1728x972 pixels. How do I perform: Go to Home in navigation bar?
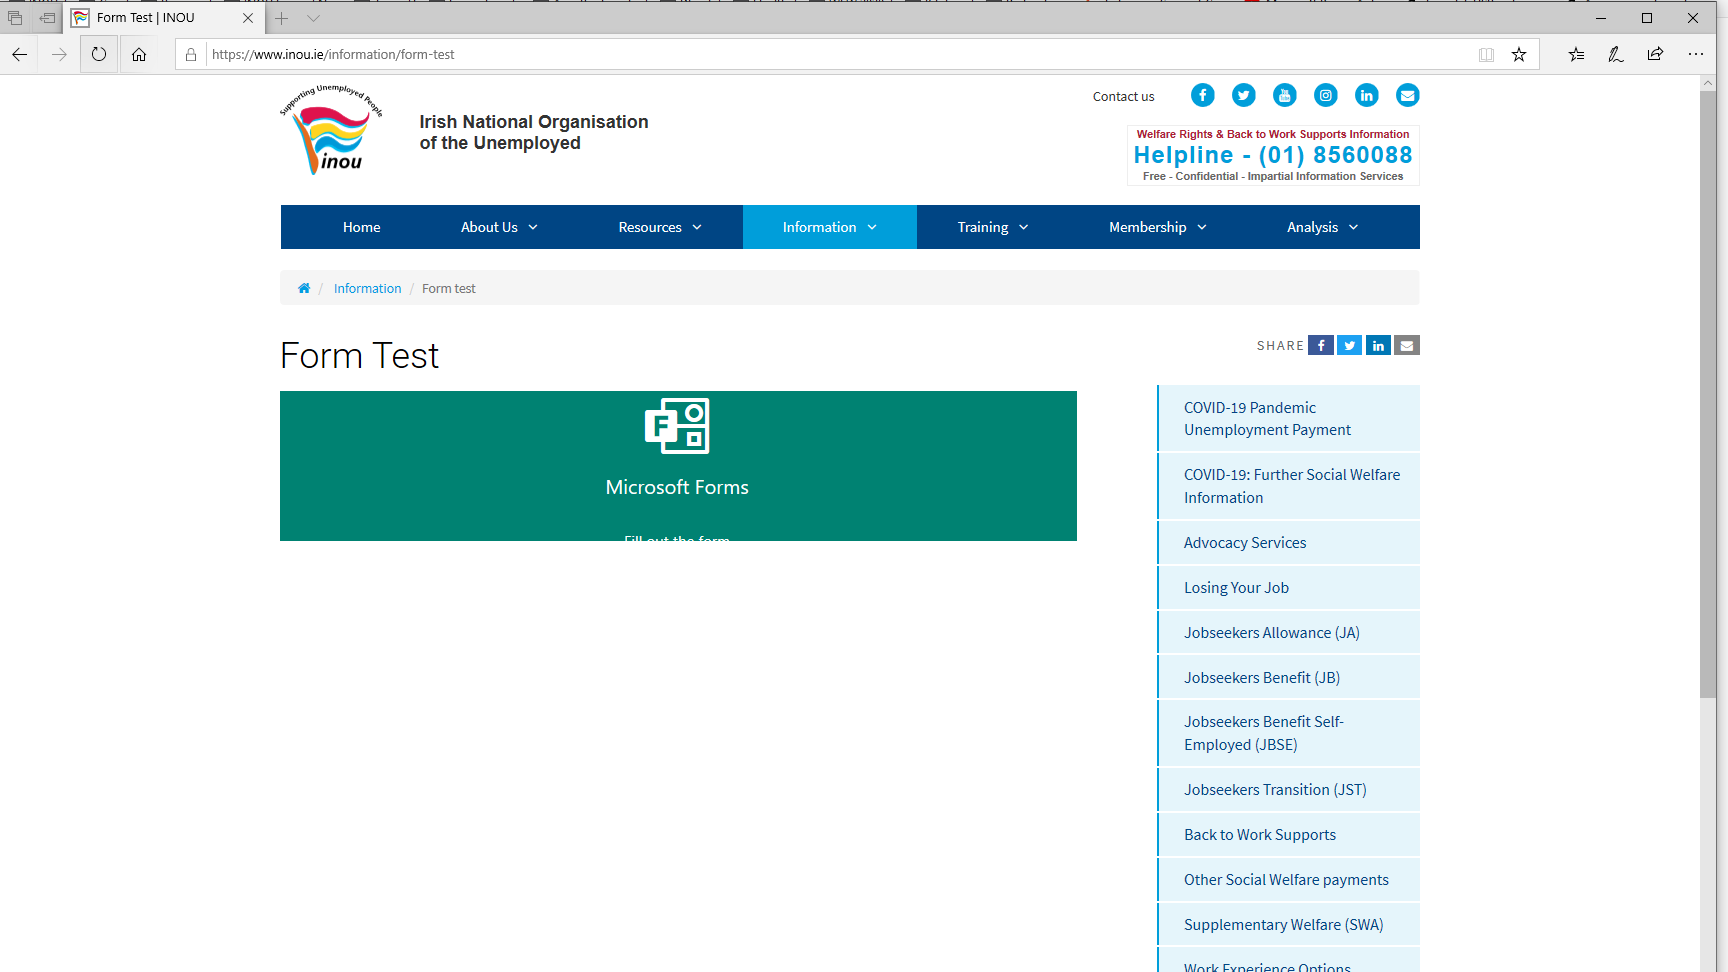(361, 227)
